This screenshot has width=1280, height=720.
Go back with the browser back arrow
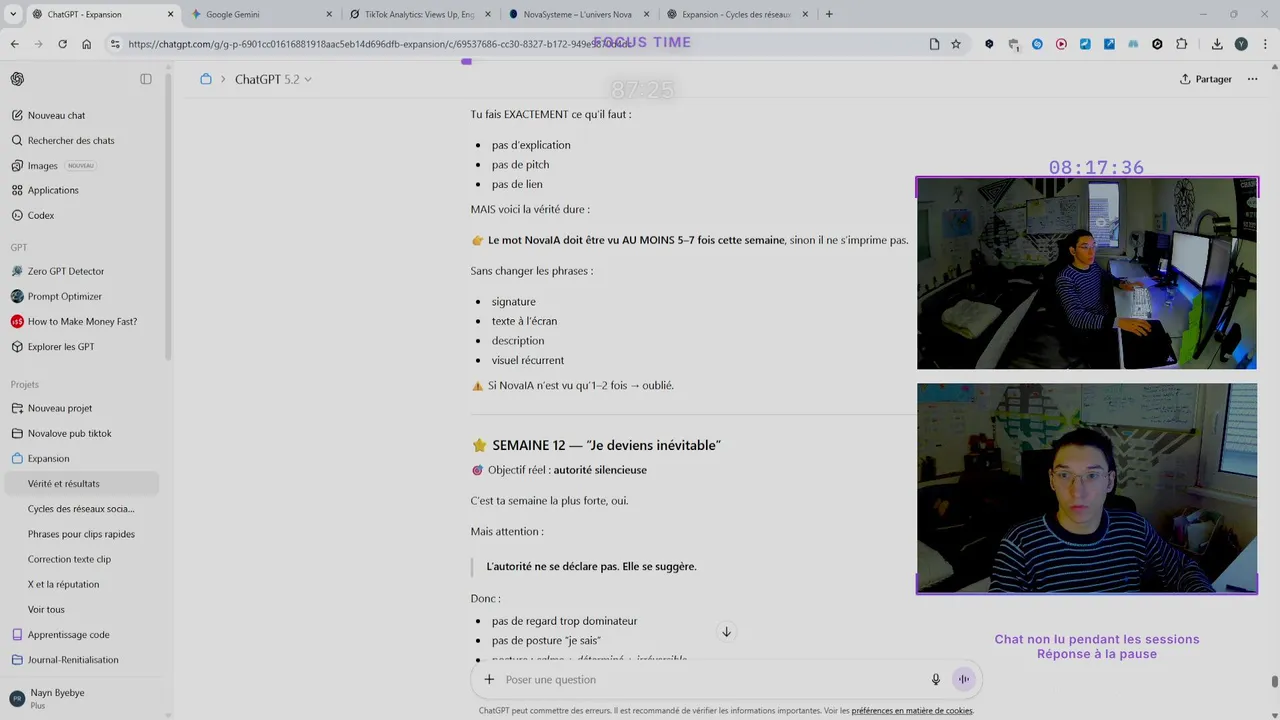tap(15, 44)
